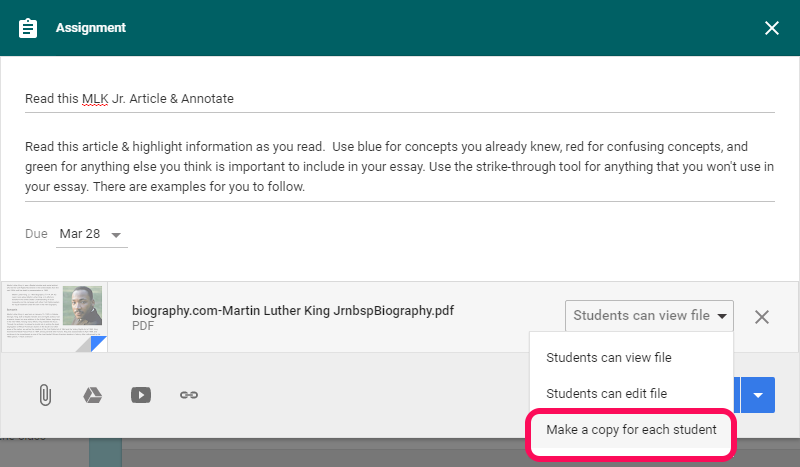This screenshot has height=467, width=800.
Task: Select 'Students can edit file' option
Action: point(606,394)
